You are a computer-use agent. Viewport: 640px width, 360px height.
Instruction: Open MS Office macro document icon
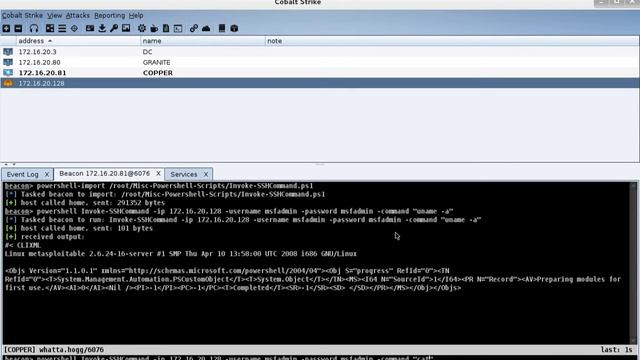[166, 29]
